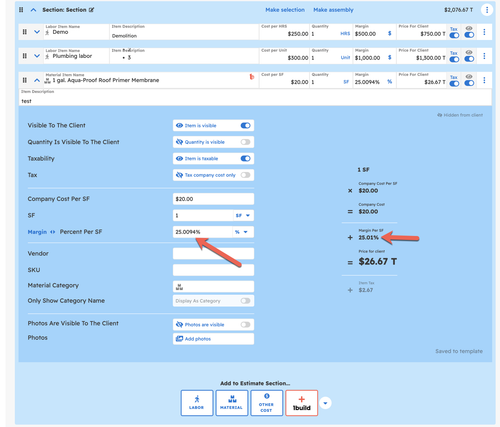Click the SKU input field
The width and height of the screenshot is (500, 427).
[213, 270]
